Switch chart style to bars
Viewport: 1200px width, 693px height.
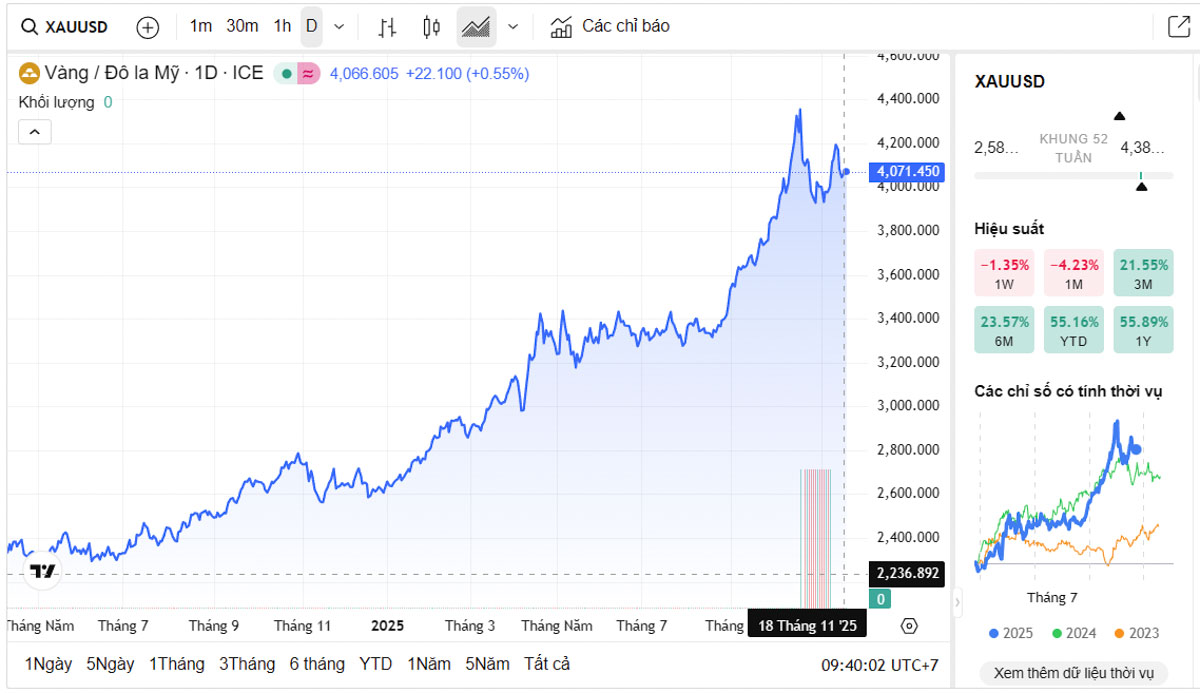click(x=387, y=27)
